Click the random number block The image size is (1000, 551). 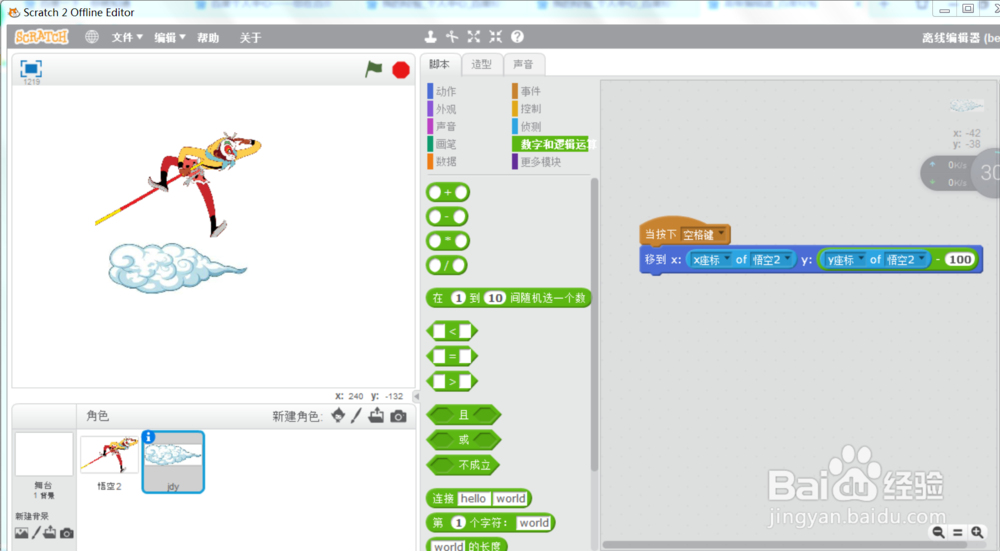pyautogui.click(x=509, y=298)
